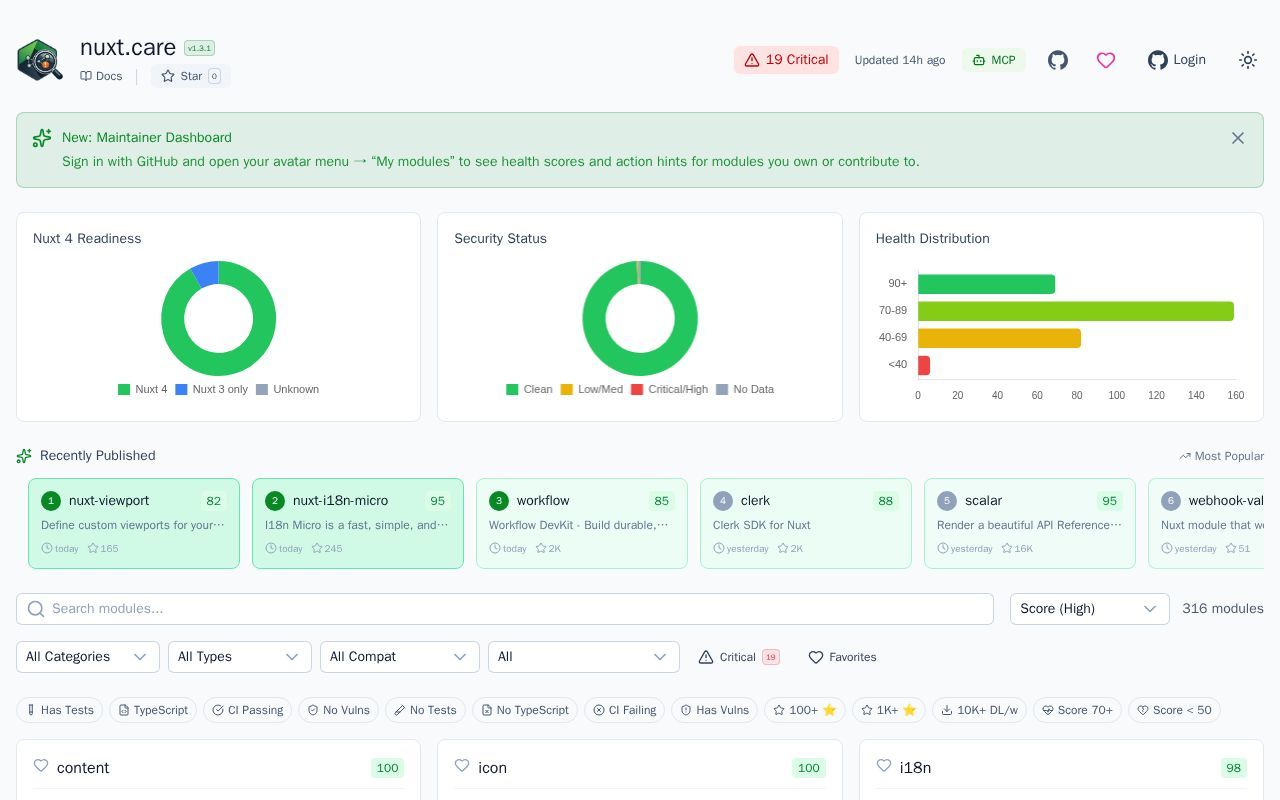The height and width of the screenshot is (800, 1280).
Task: Click the Nuxt 4 green legend swatch
Action: pyautogui.click(x=124, y=390)
